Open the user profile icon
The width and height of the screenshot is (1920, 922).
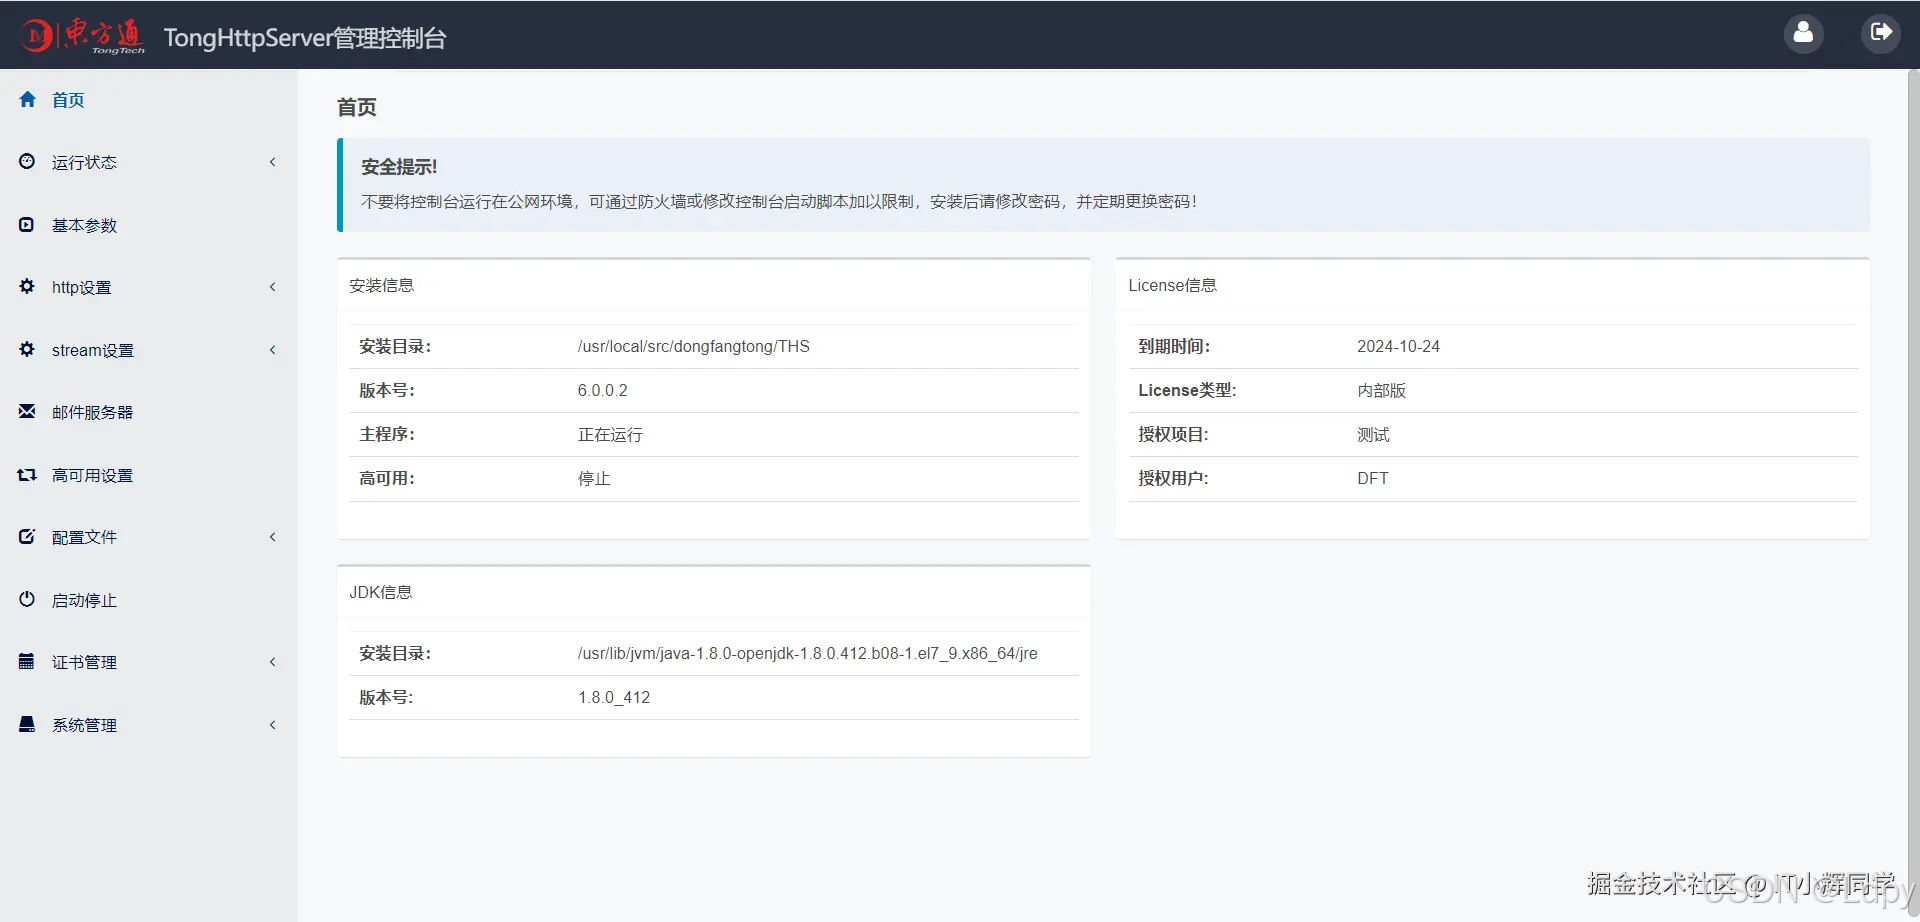pyautogui.click(x=1803, y=33)
